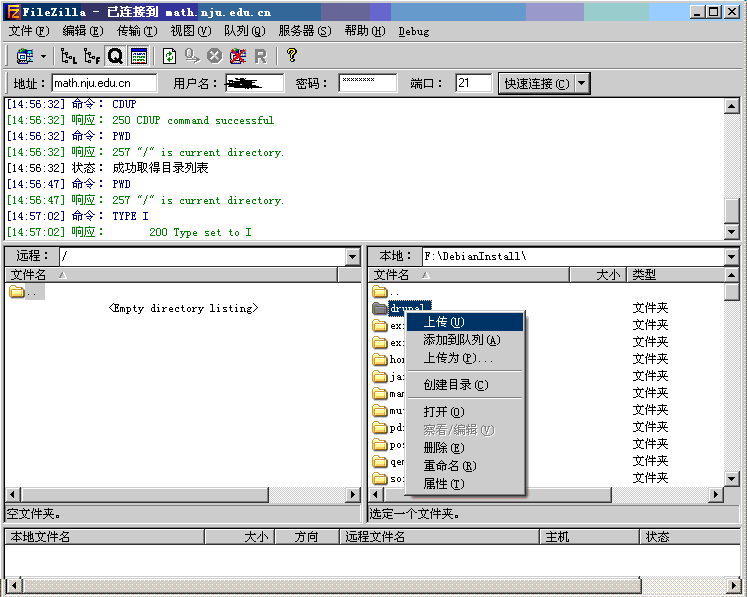Click the 快速连接 button

point(536,84)
